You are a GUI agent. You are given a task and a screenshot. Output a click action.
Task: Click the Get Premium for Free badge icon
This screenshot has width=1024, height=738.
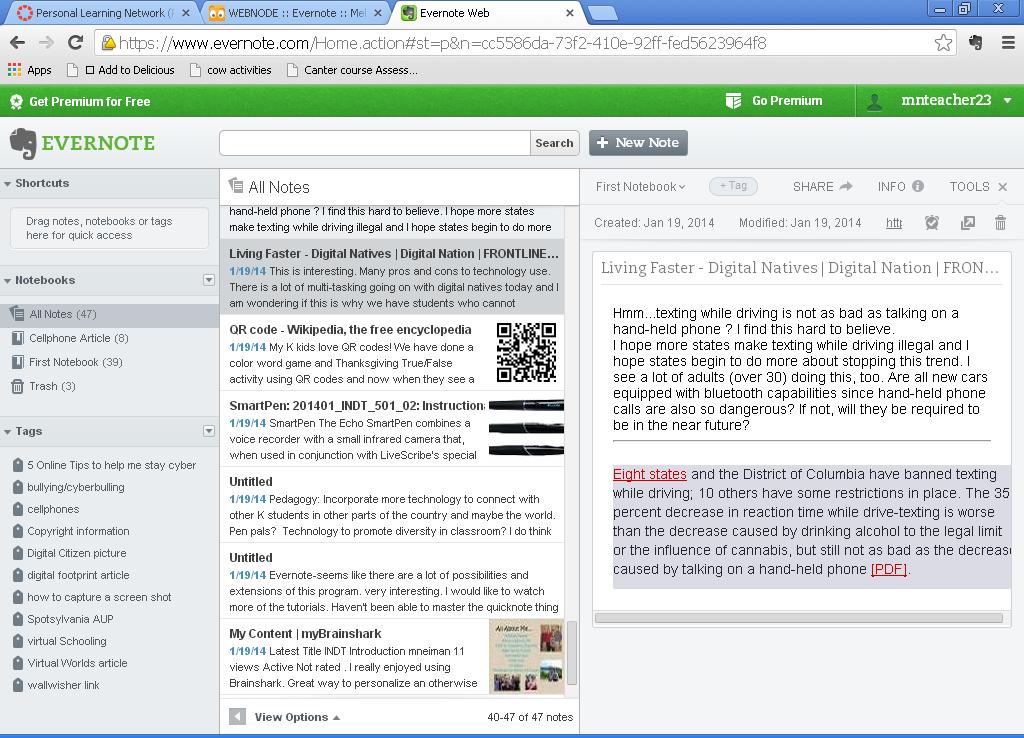click(x=16, y=101)
